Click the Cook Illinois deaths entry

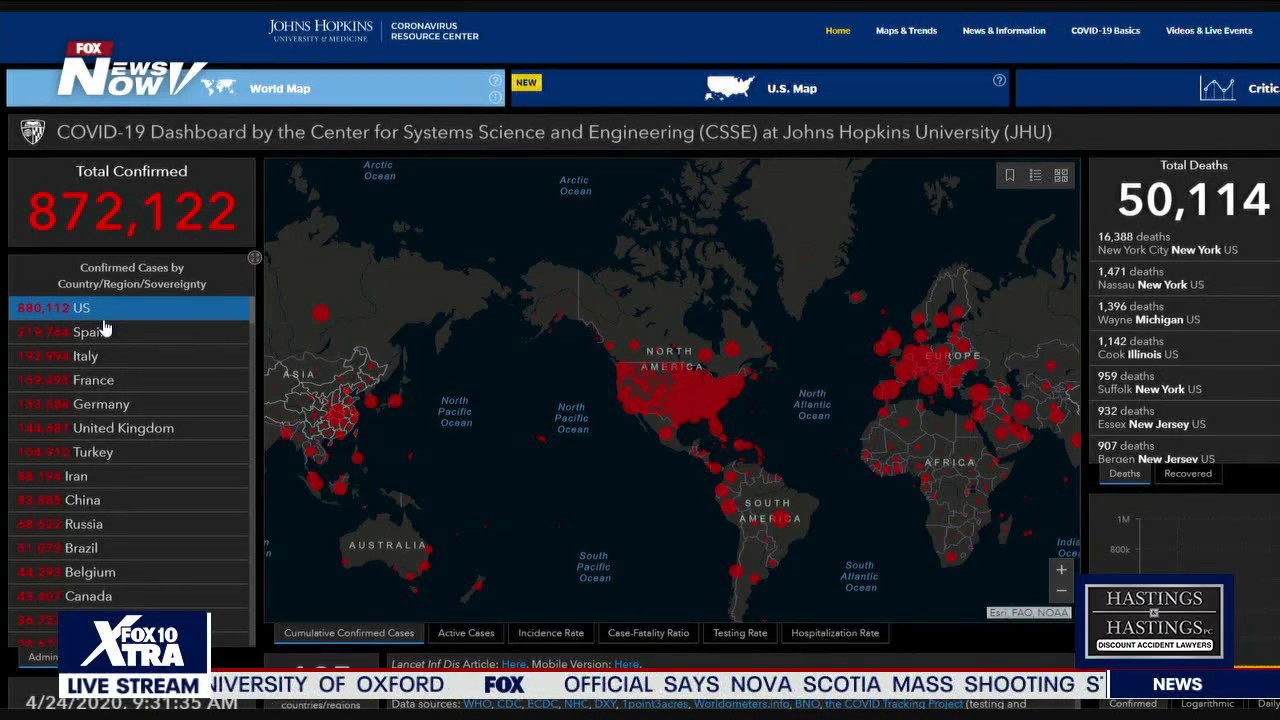(x=1138, y=348)
